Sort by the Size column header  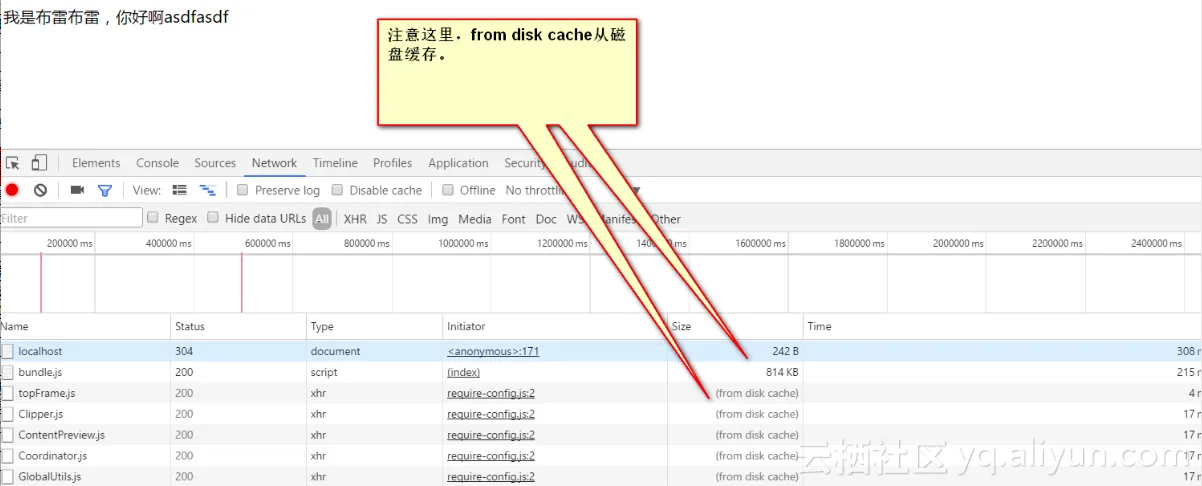(x=735, y=326)
